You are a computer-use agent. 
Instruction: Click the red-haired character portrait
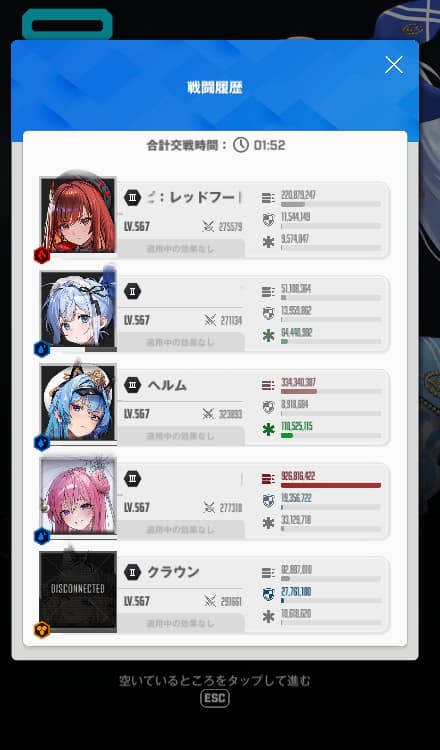[x=78, y=215]
